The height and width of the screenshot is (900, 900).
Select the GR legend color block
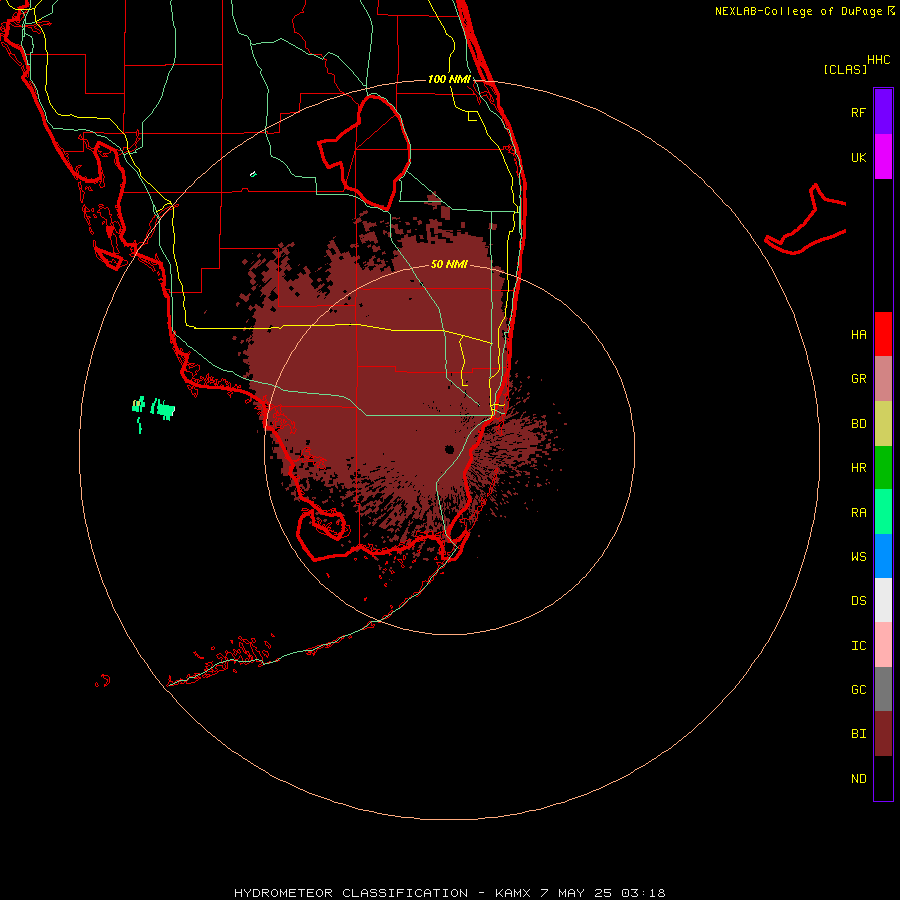pyautogui.click(x=883, y=378)
